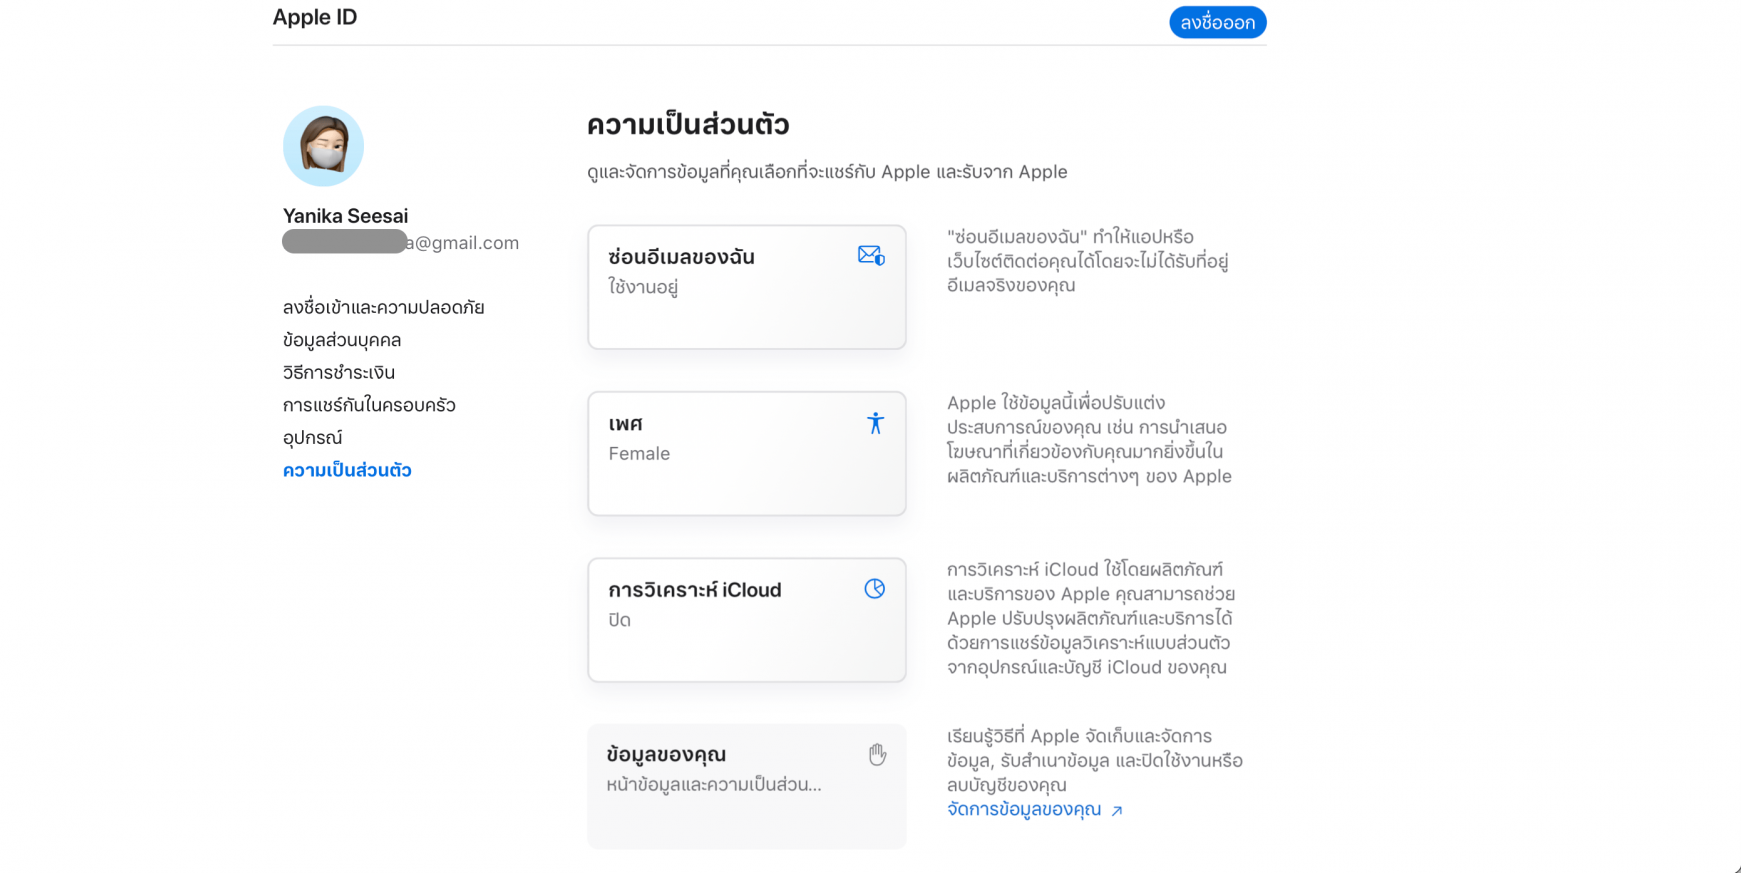Click the Apple ID header title
This screenshot has width=1741, height=873.
pyautogui.click(x=315, y=17)
